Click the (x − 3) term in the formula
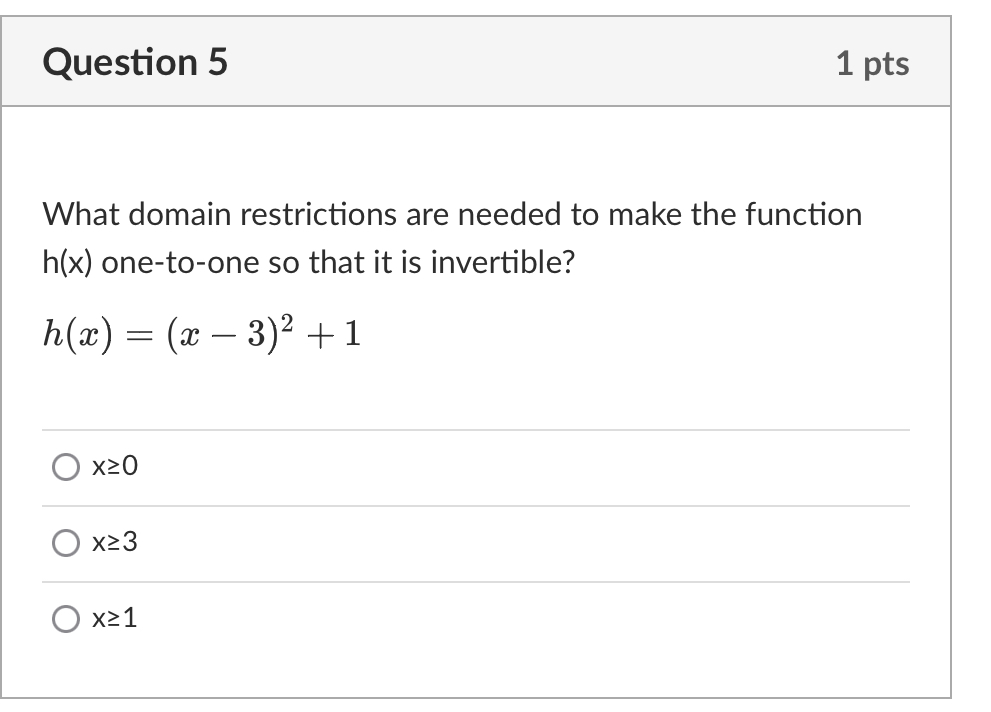The height and width of the screenshot is (712, 991). (222, 335)
